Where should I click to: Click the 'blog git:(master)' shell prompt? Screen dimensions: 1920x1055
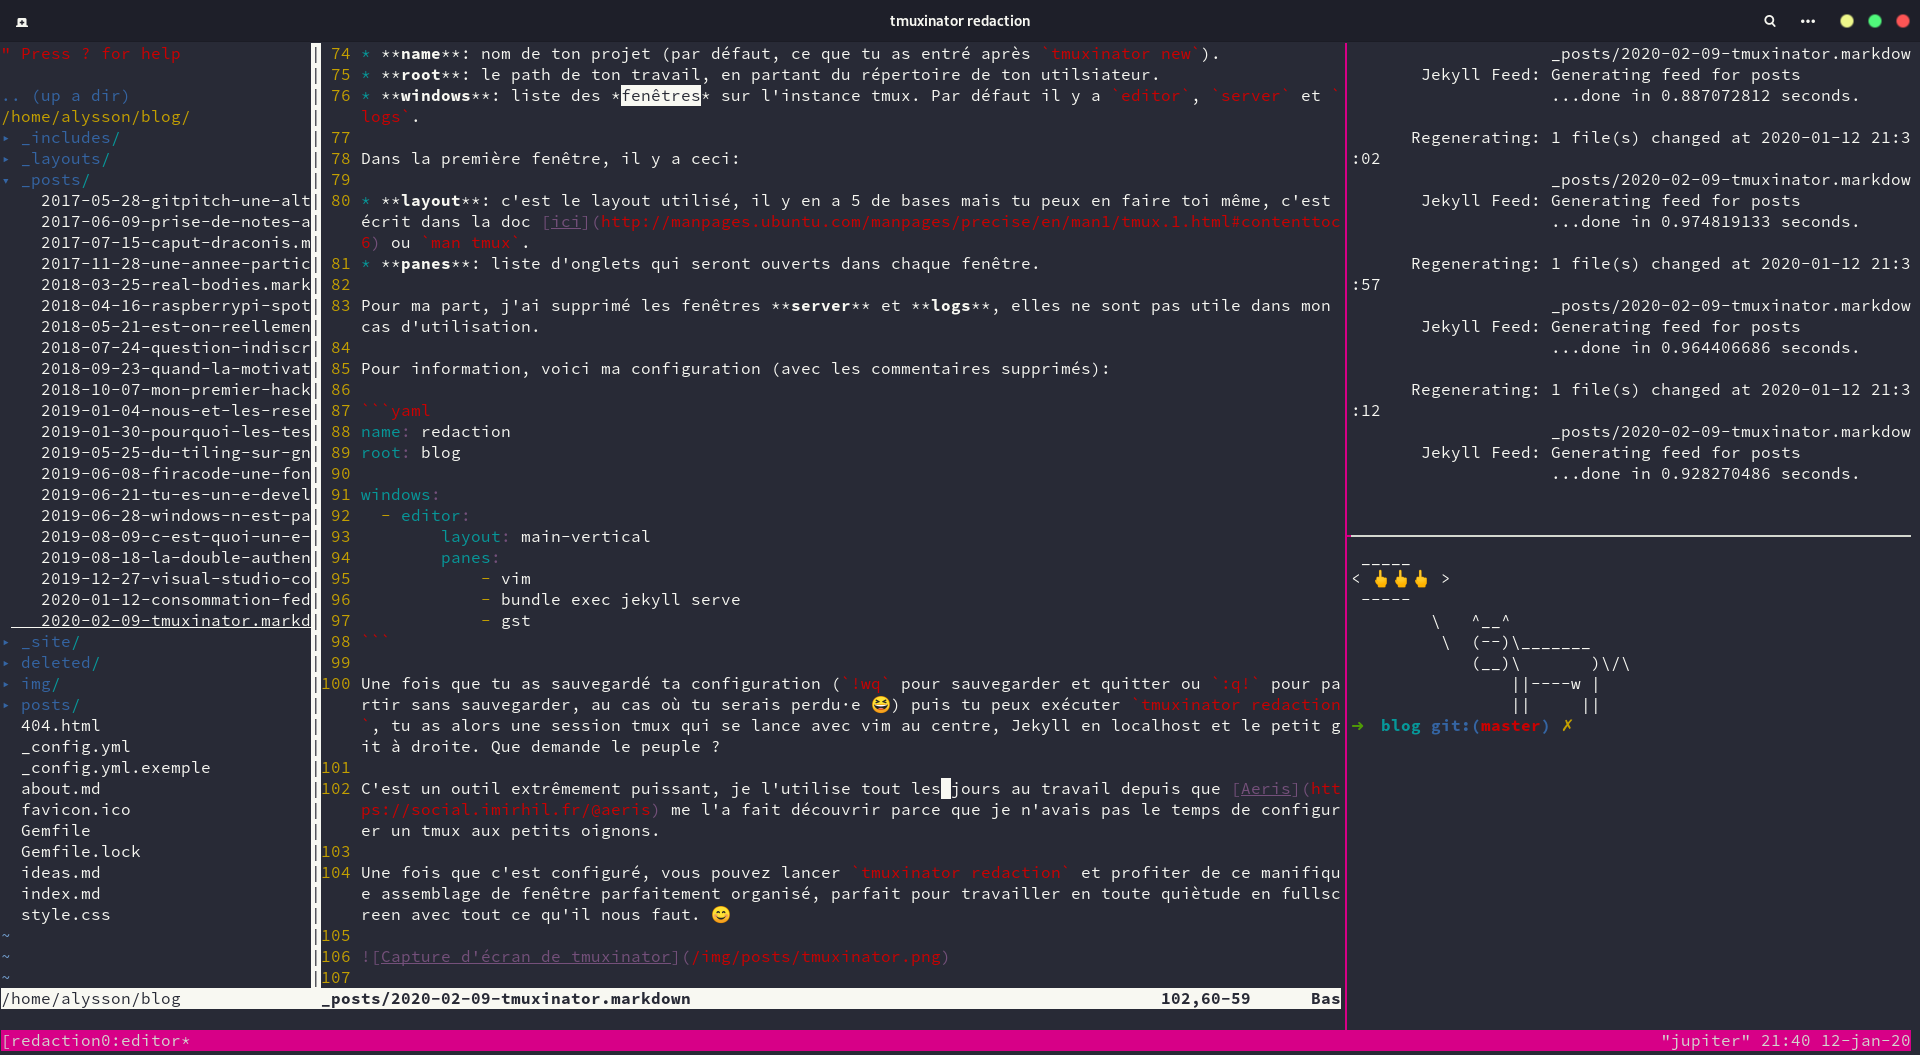click(1465, 726)
